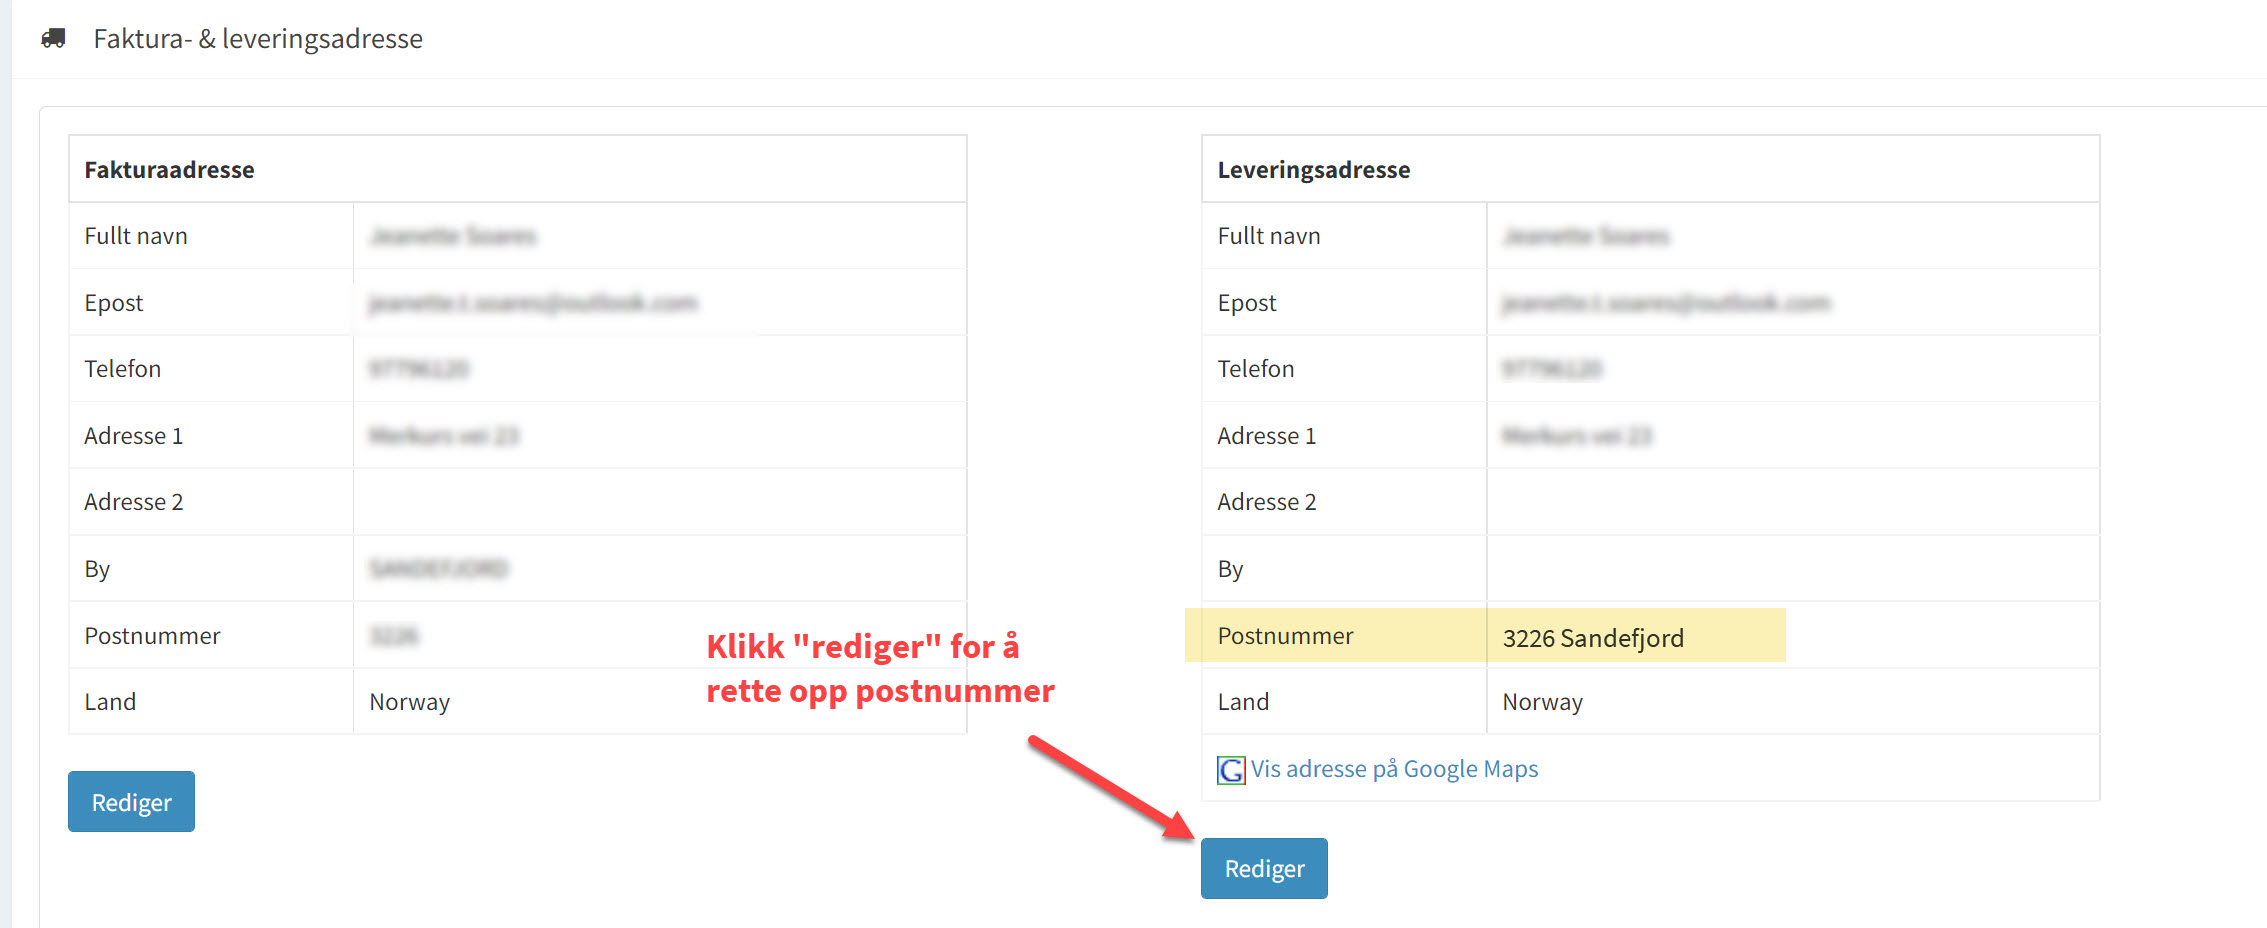Select the Fakturaadresse table header

(169, 170)
